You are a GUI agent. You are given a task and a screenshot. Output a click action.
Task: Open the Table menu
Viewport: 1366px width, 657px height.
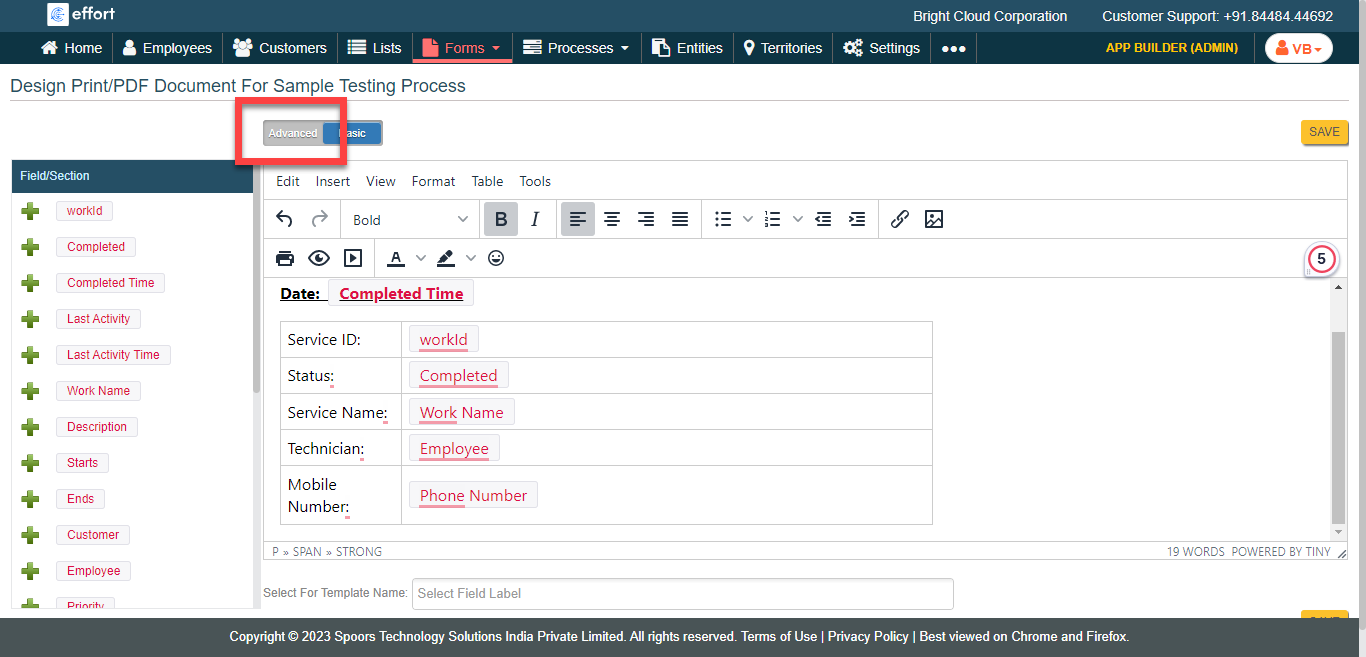pyautogui.click(x=487, y=181)
